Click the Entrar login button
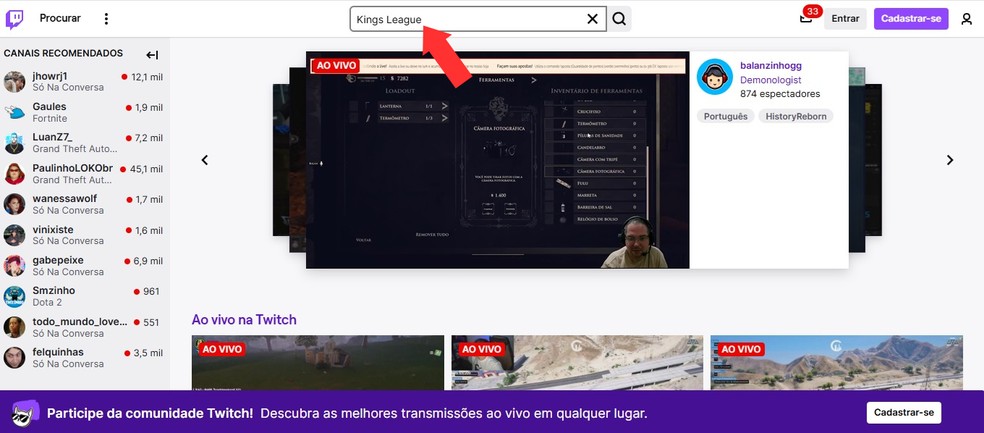984x433 pixels. 845,19
